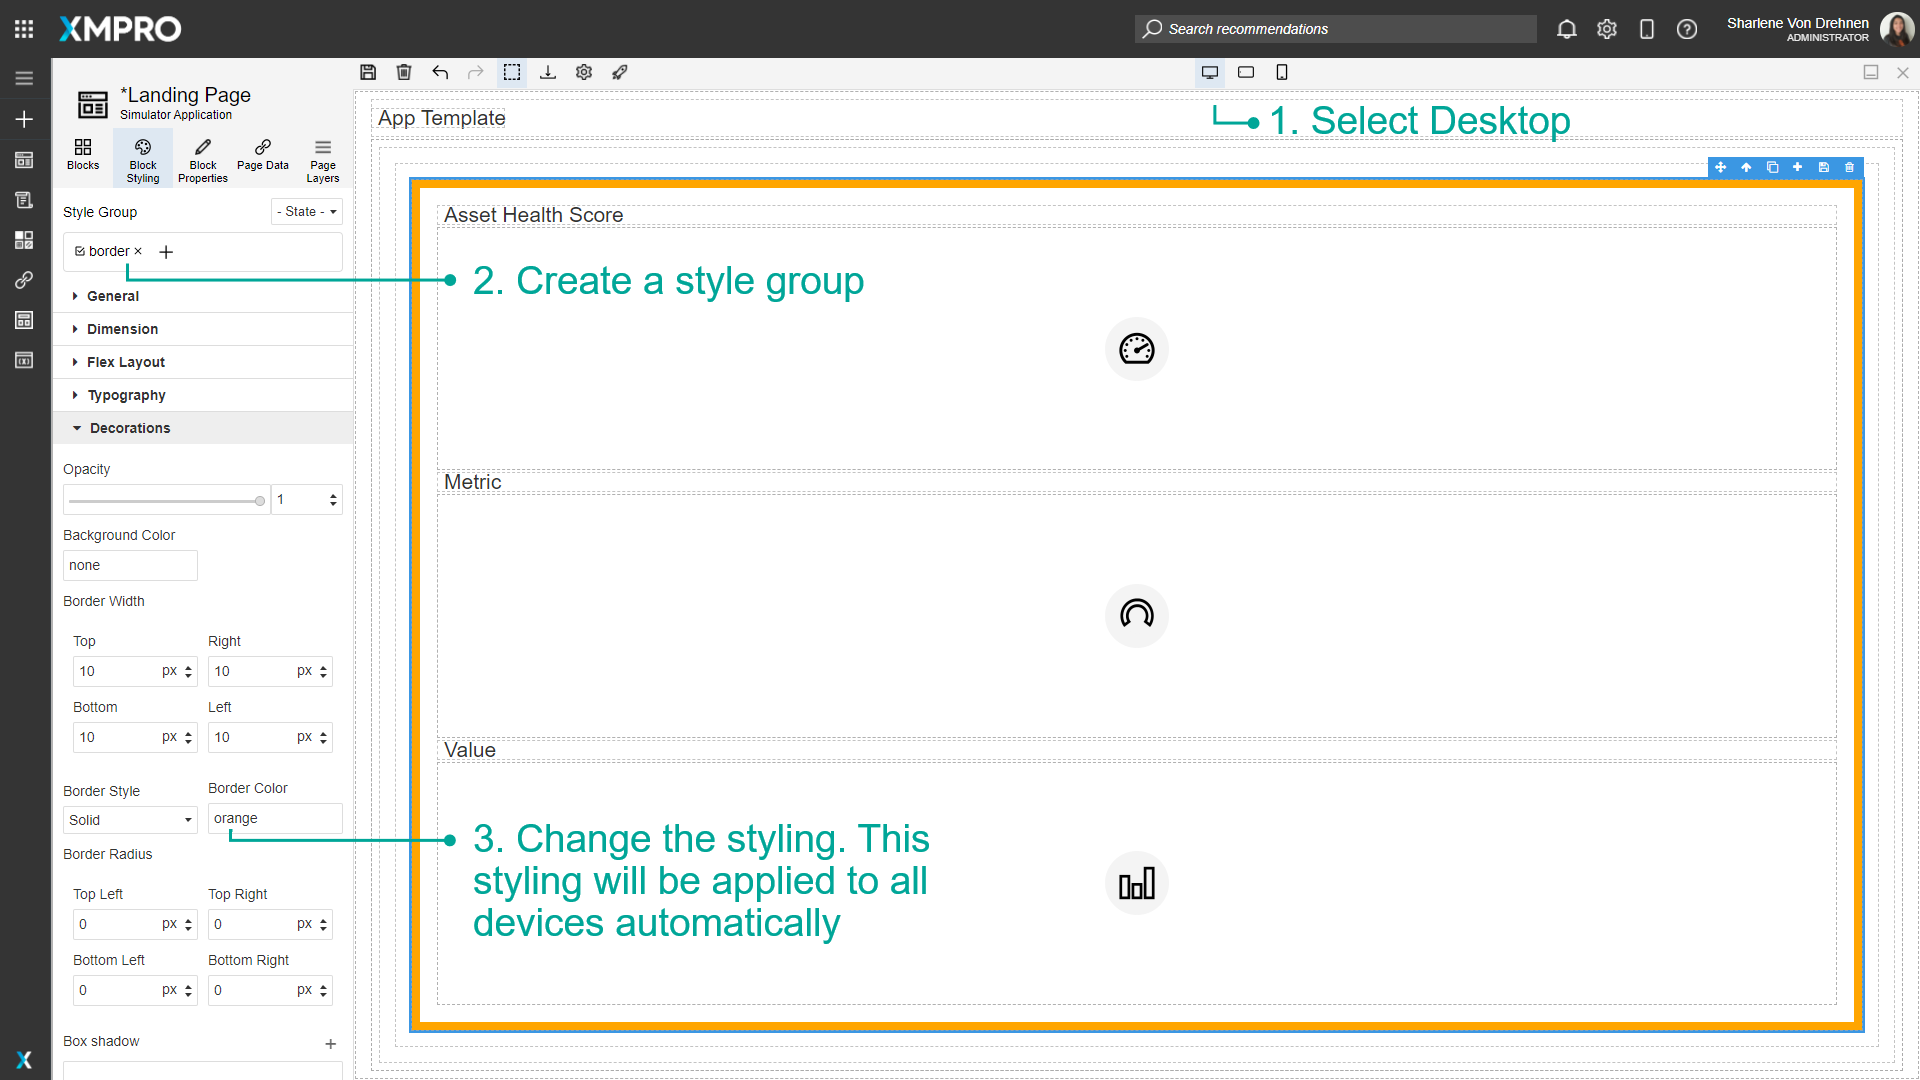Open the Page Layers panel
Screen dimensions: 1920x1080
(322, 157)
